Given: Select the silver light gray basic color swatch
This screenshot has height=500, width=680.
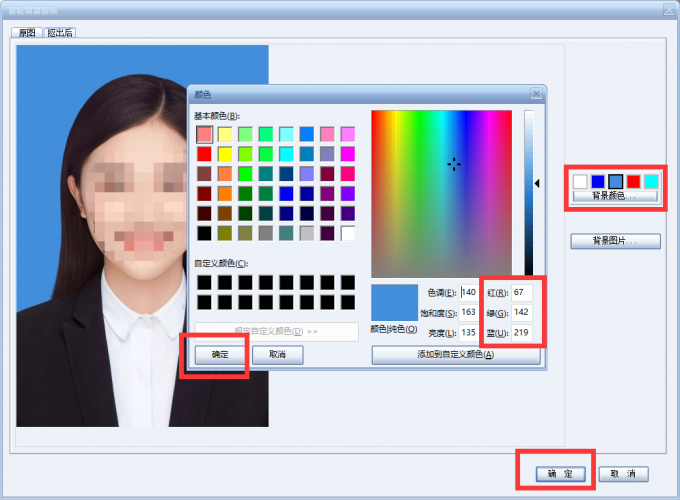Looking at the screenshot, I should 307,233.
